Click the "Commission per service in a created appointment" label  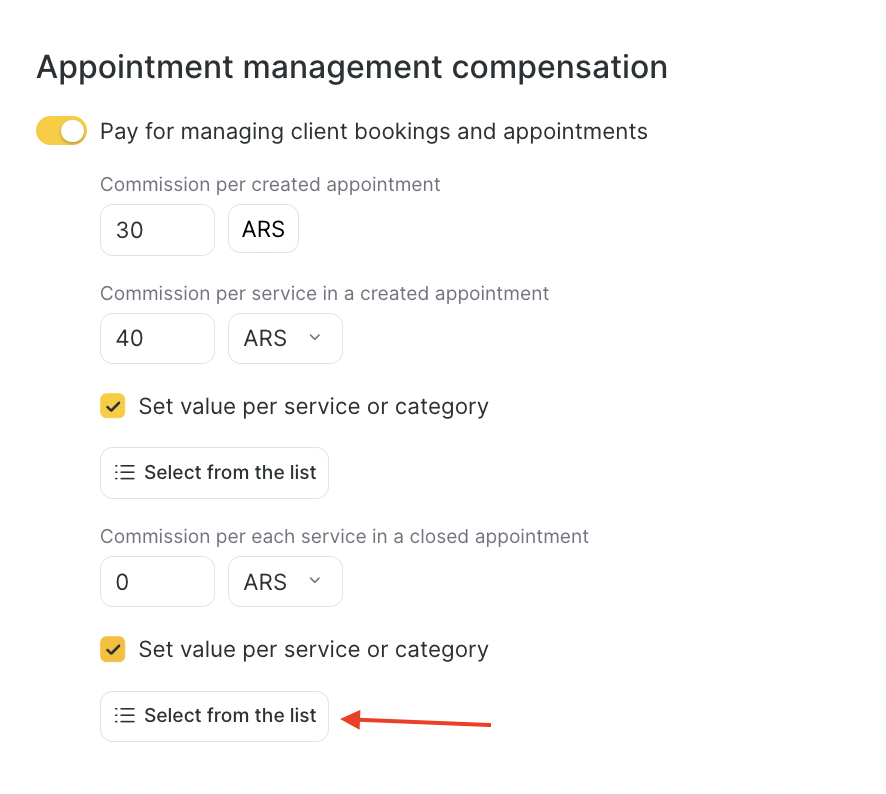click(324, 294)
